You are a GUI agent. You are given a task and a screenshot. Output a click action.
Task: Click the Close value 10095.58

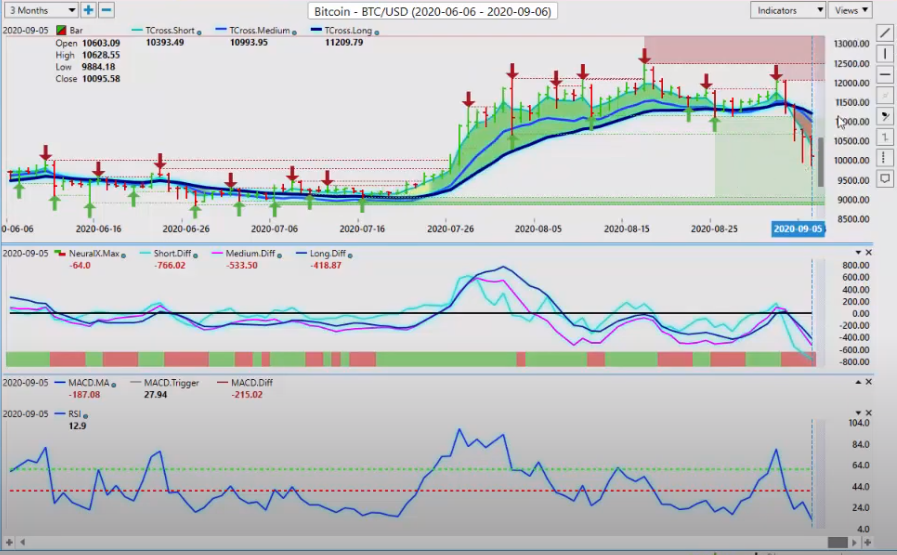[x=101, y=78]
